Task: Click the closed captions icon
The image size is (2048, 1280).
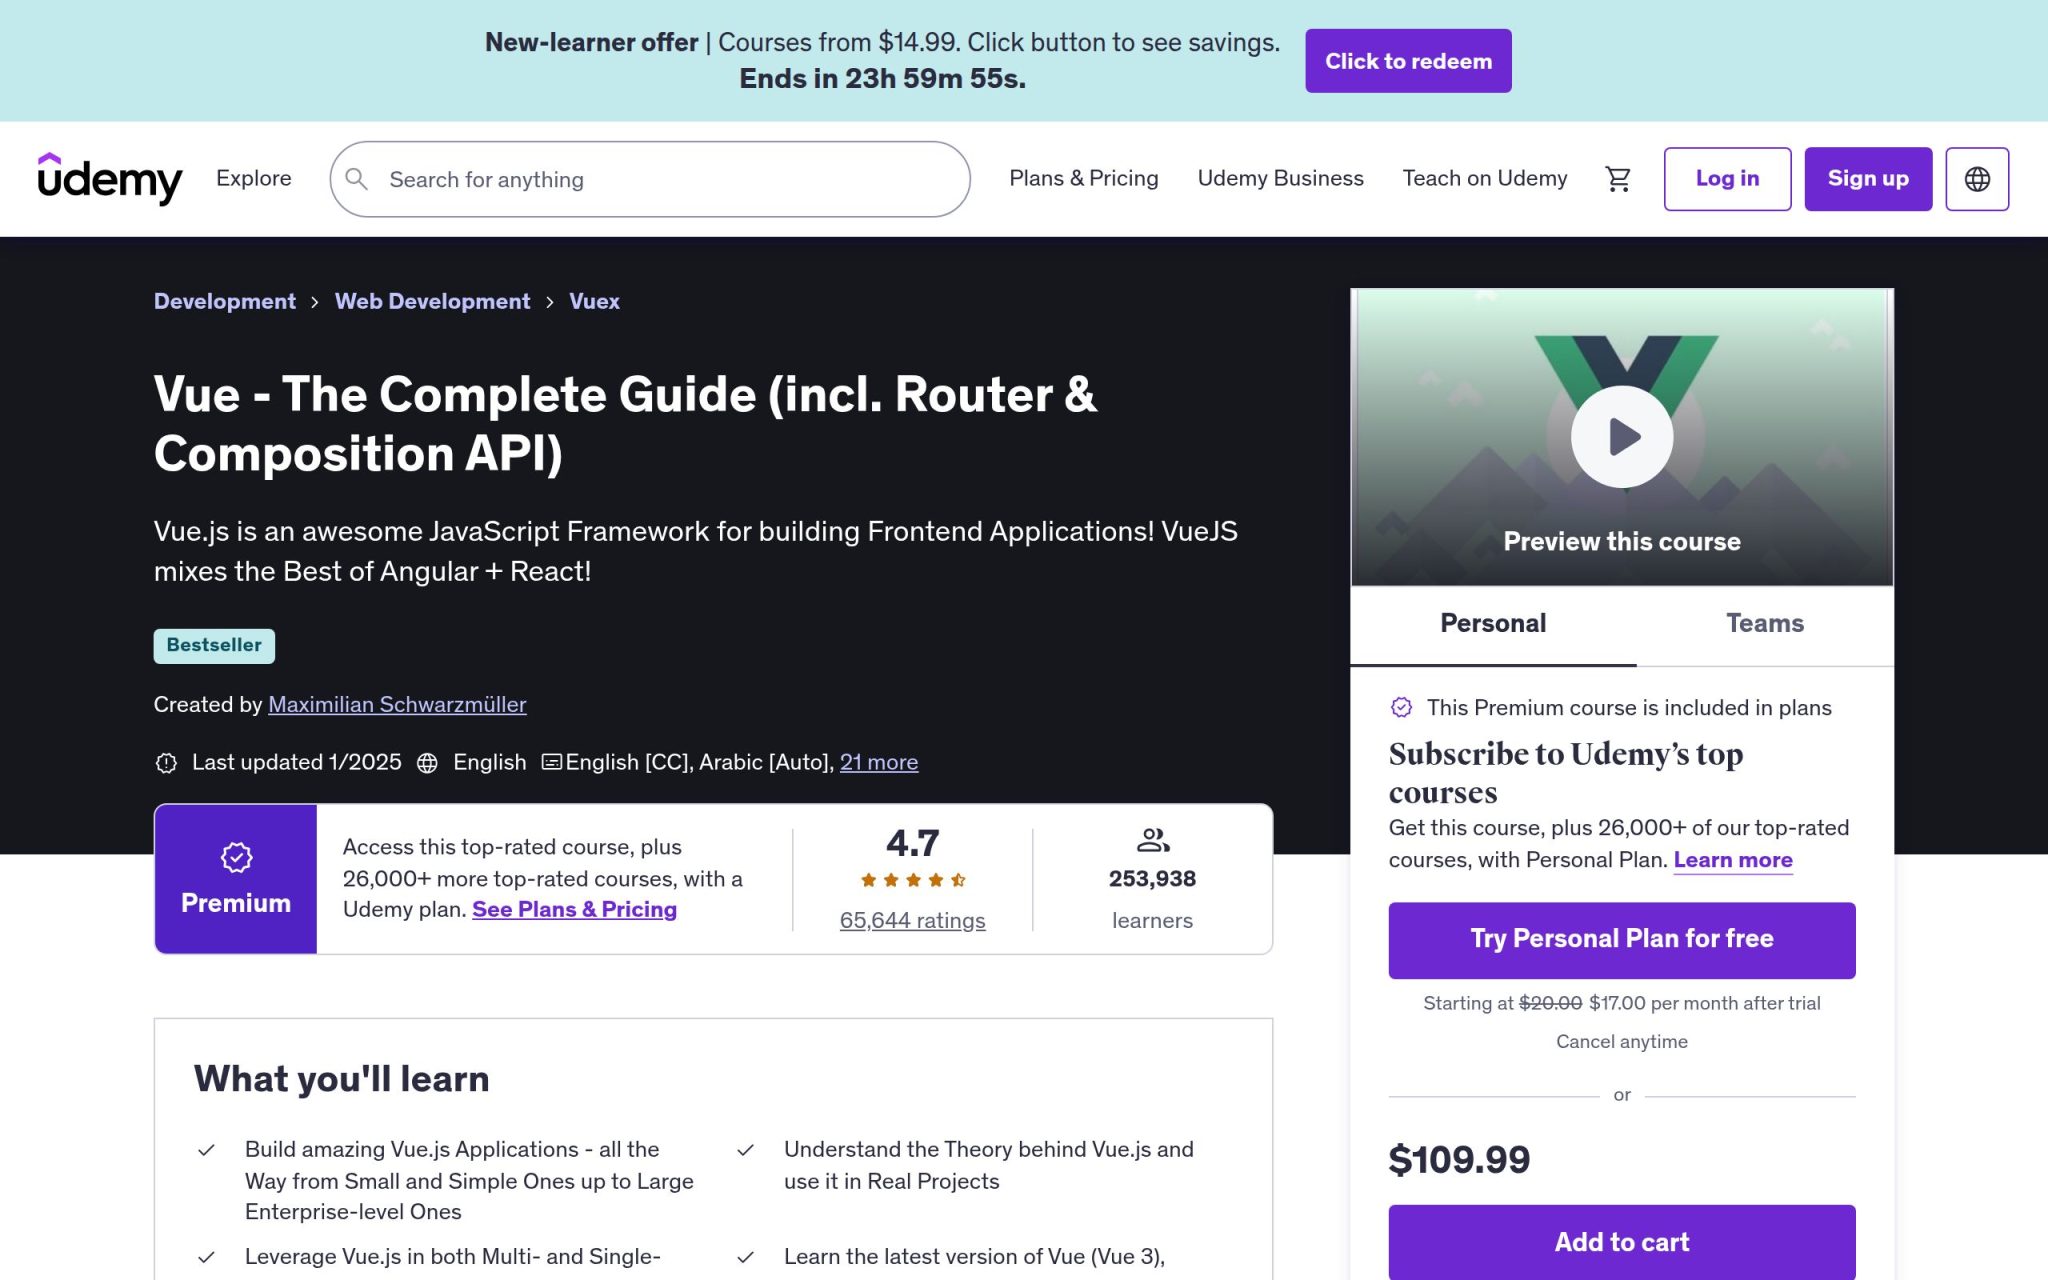Action: click(x=551, y=762)
